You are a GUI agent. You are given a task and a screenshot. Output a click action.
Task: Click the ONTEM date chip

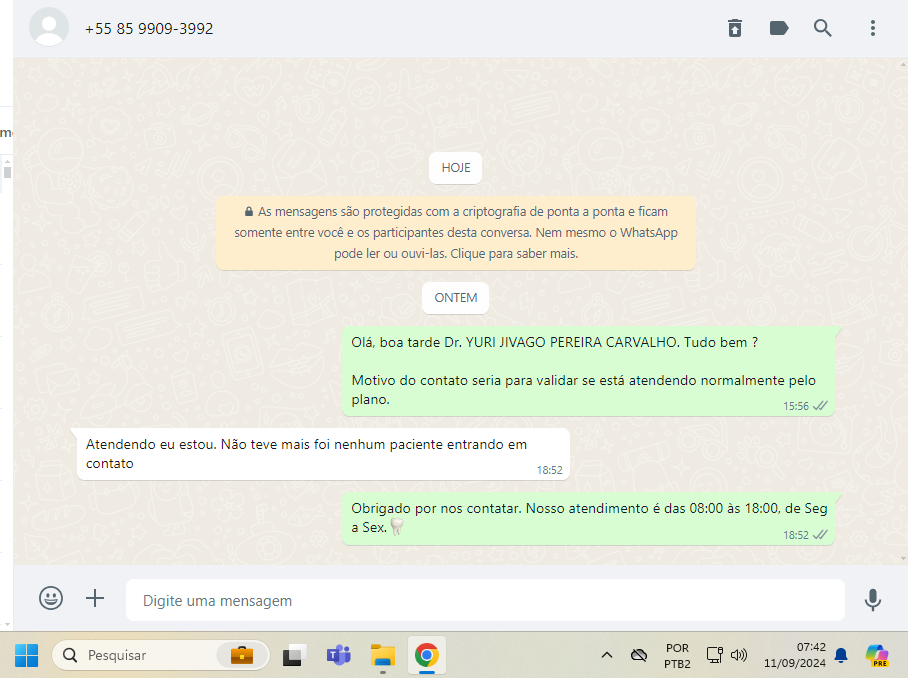point(456,298)
